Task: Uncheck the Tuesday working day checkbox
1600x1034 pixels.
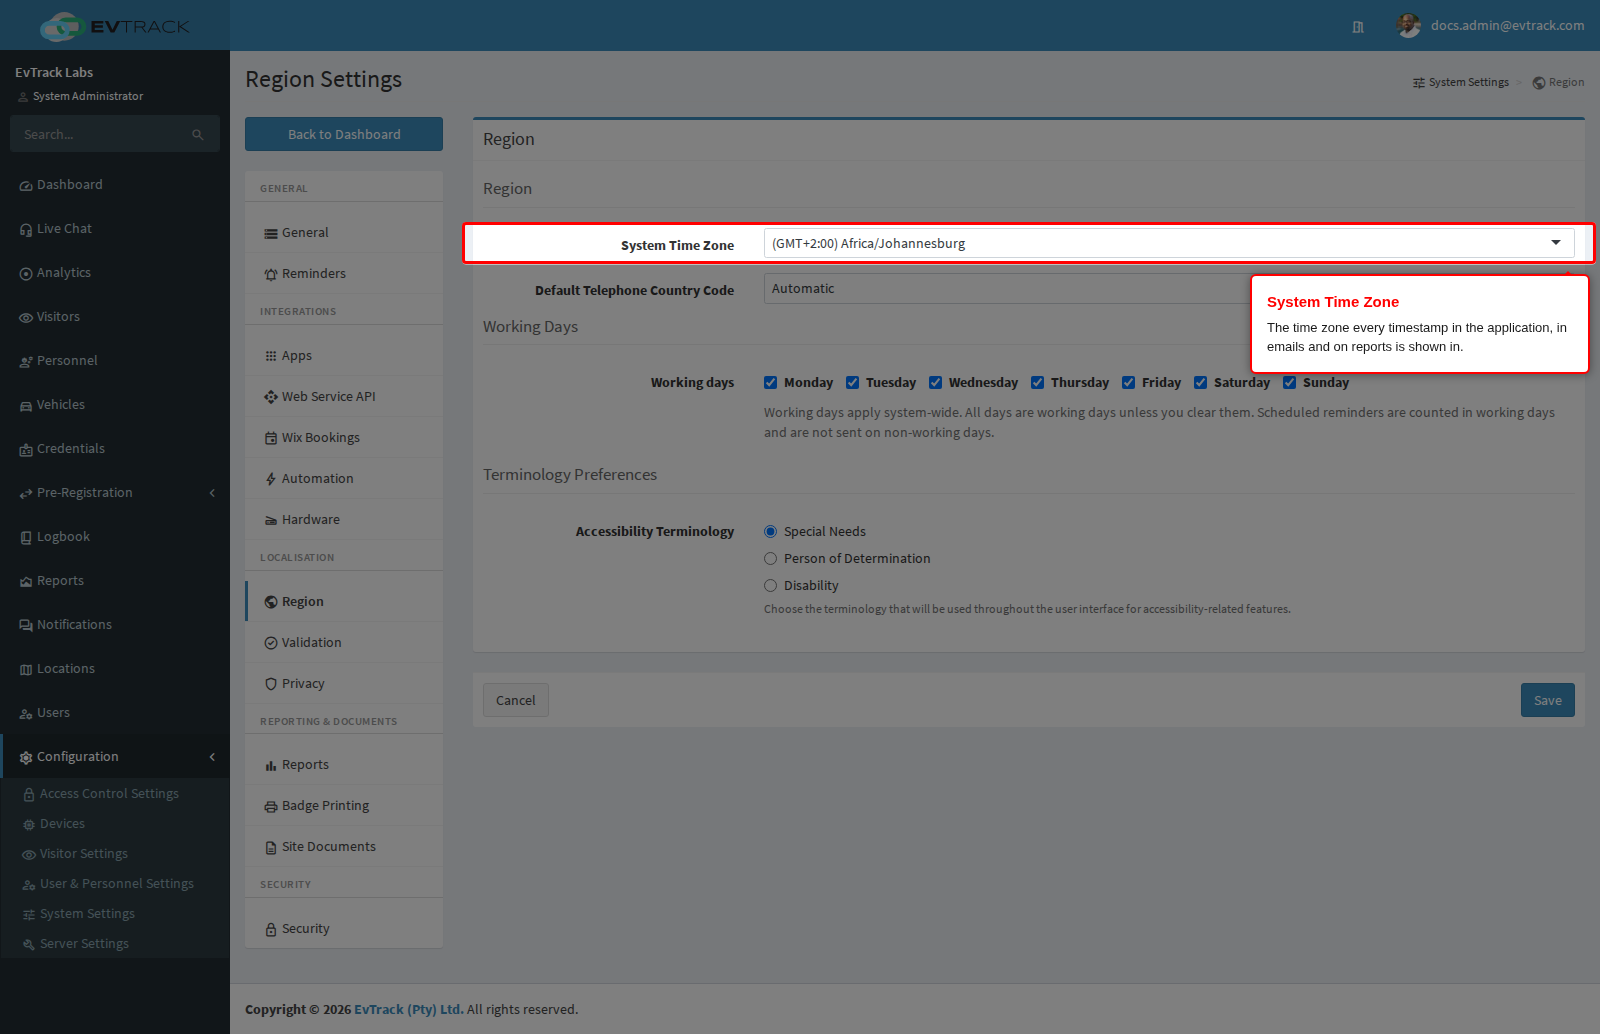Action: [x=853, y=383]
